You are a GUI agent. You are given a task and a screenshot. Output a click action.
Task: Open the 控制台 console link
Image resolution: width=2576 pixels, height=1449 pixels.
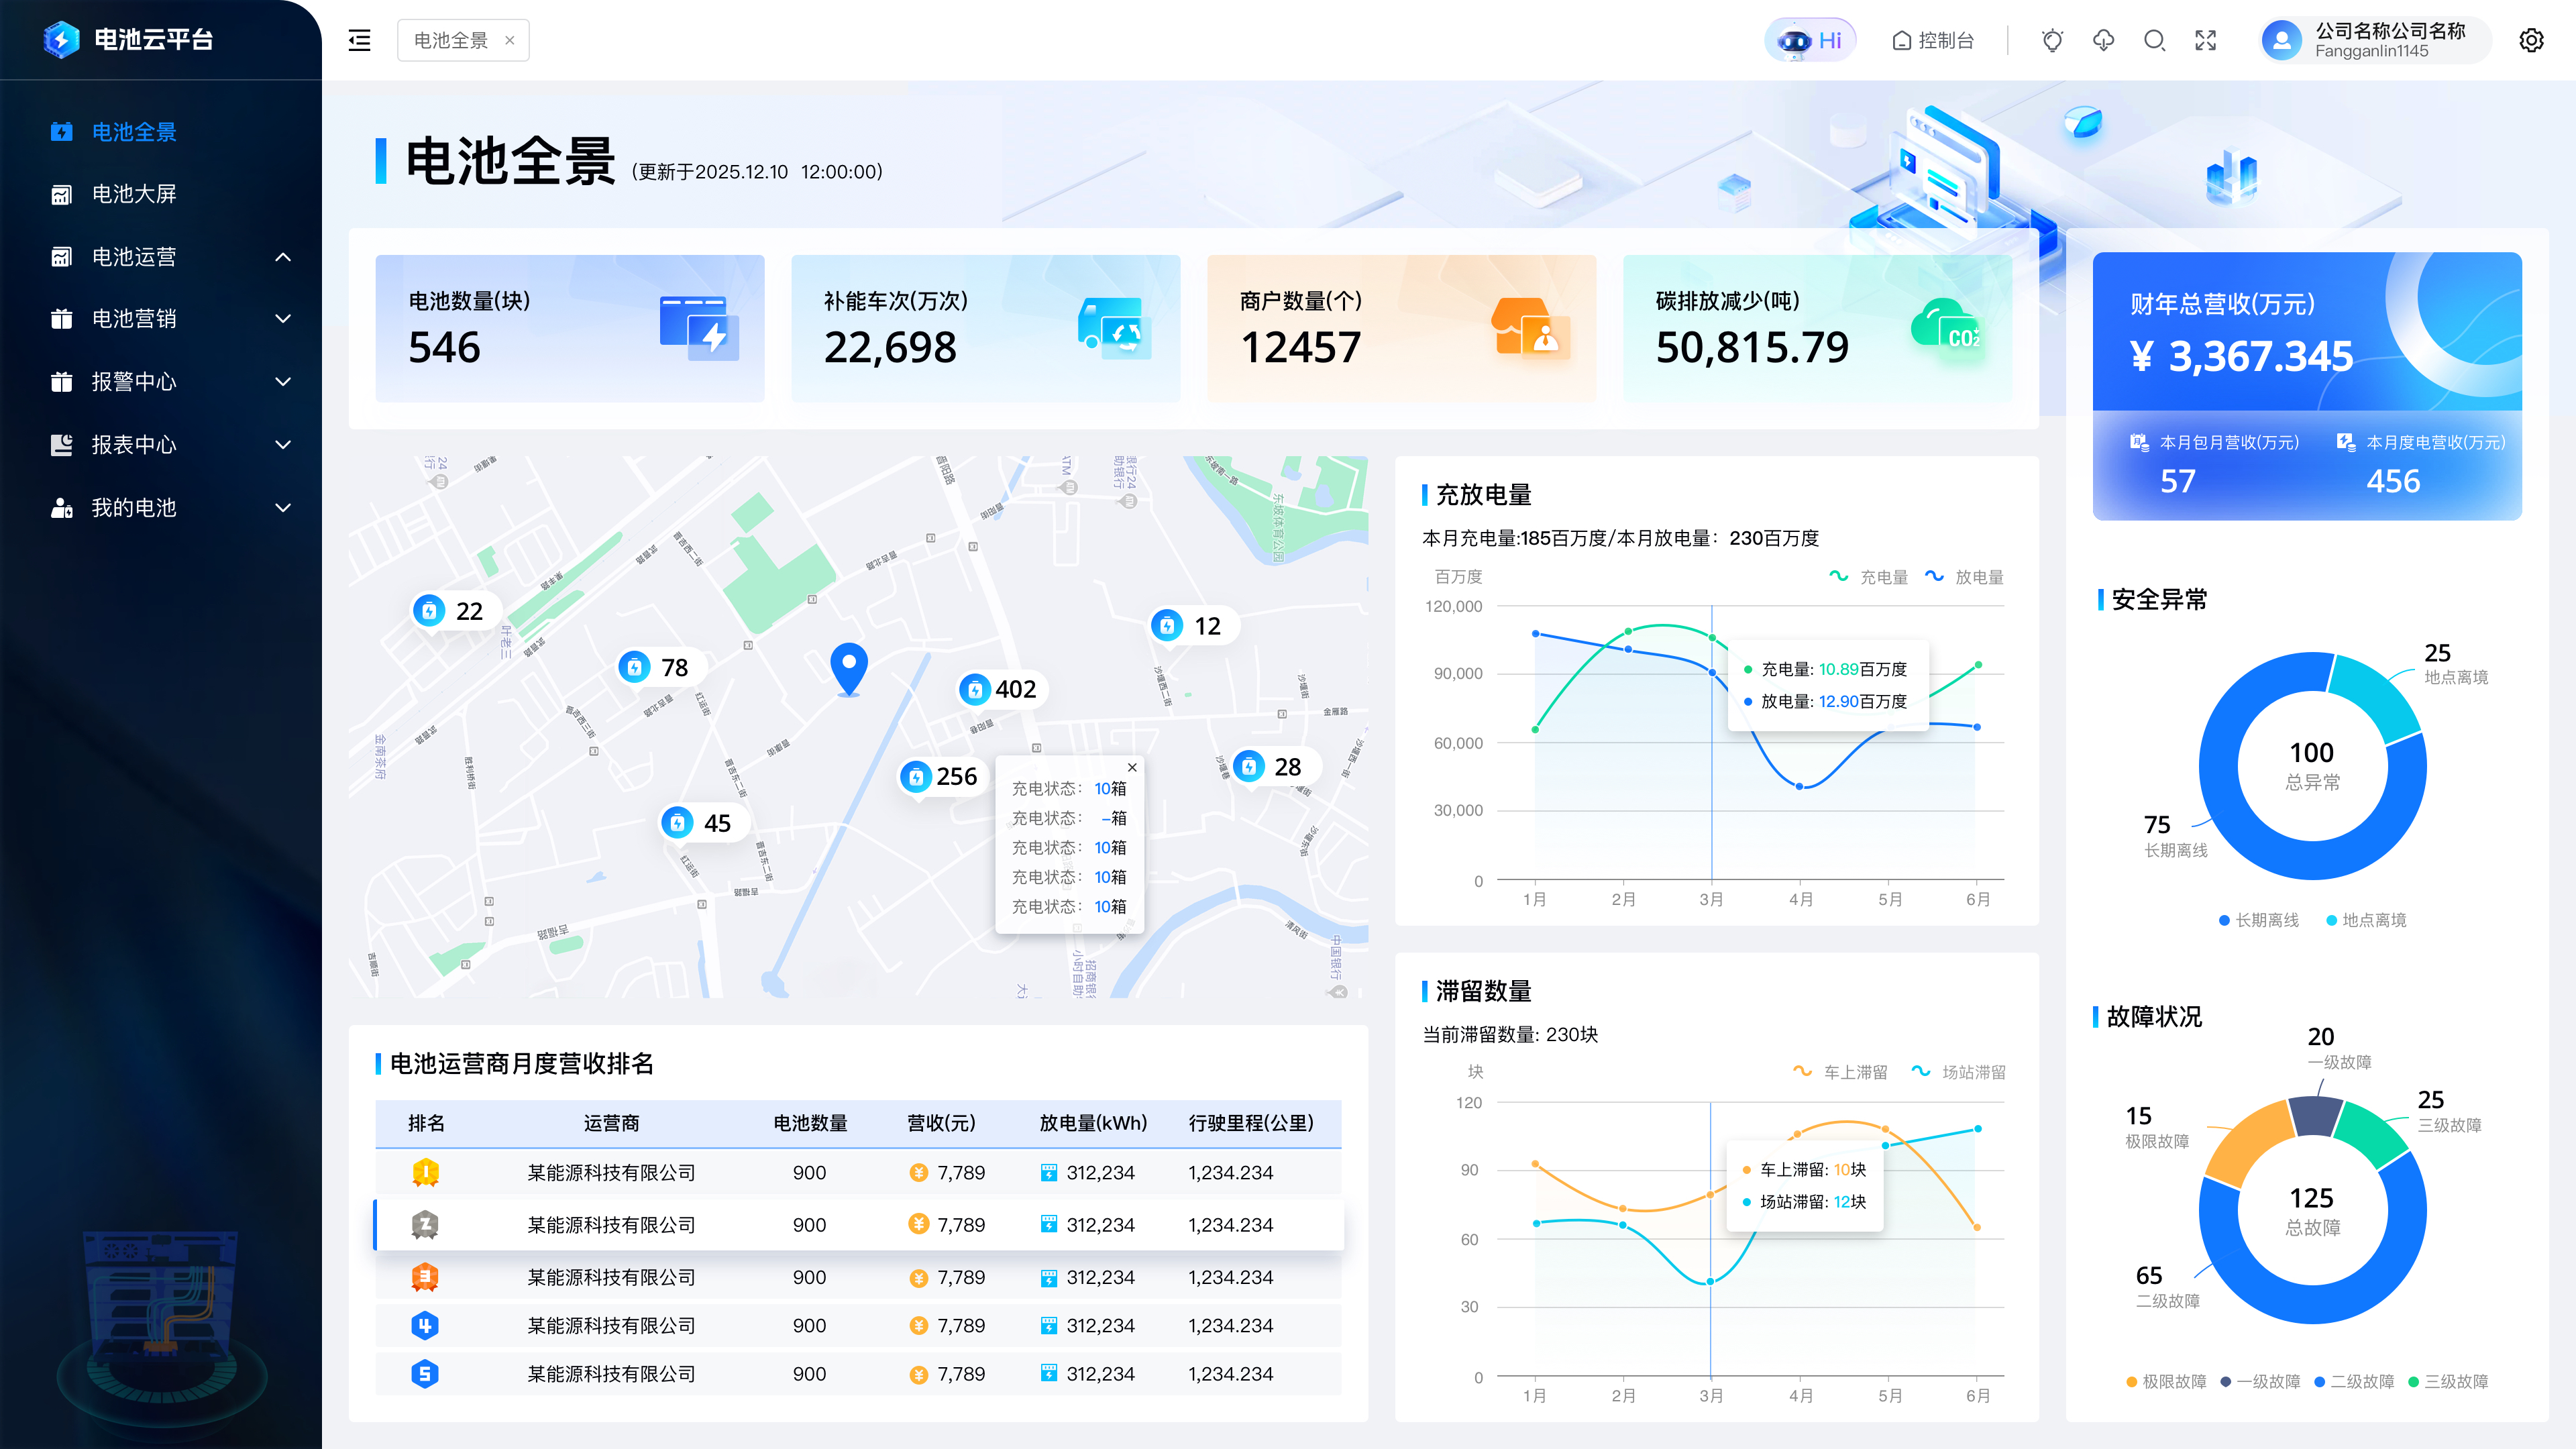[x=1933, y=40]
